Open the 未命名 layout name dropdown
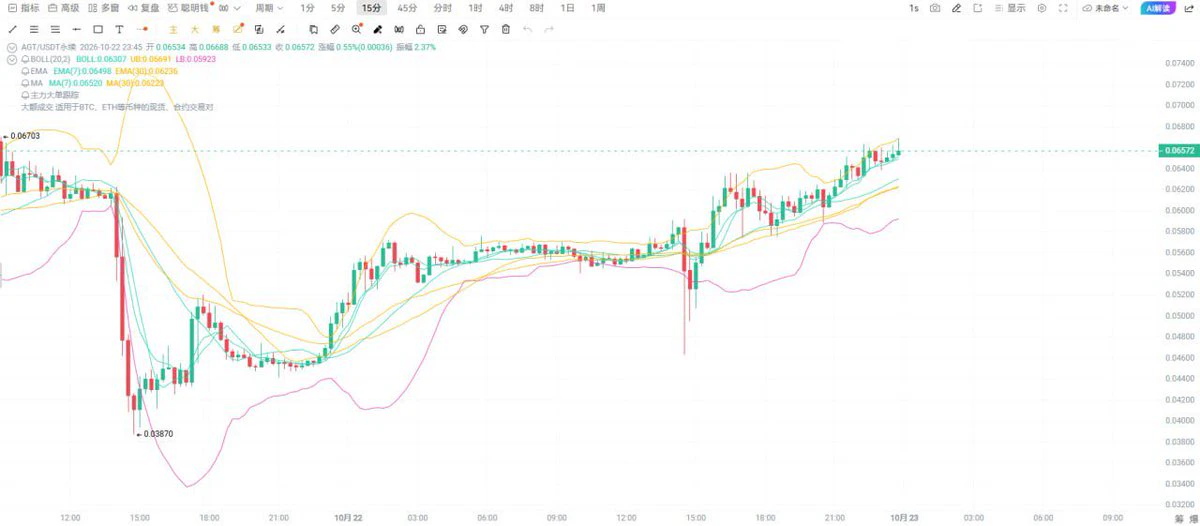This screenshot has width=1200, height=526. click(x=1105, y=8)
